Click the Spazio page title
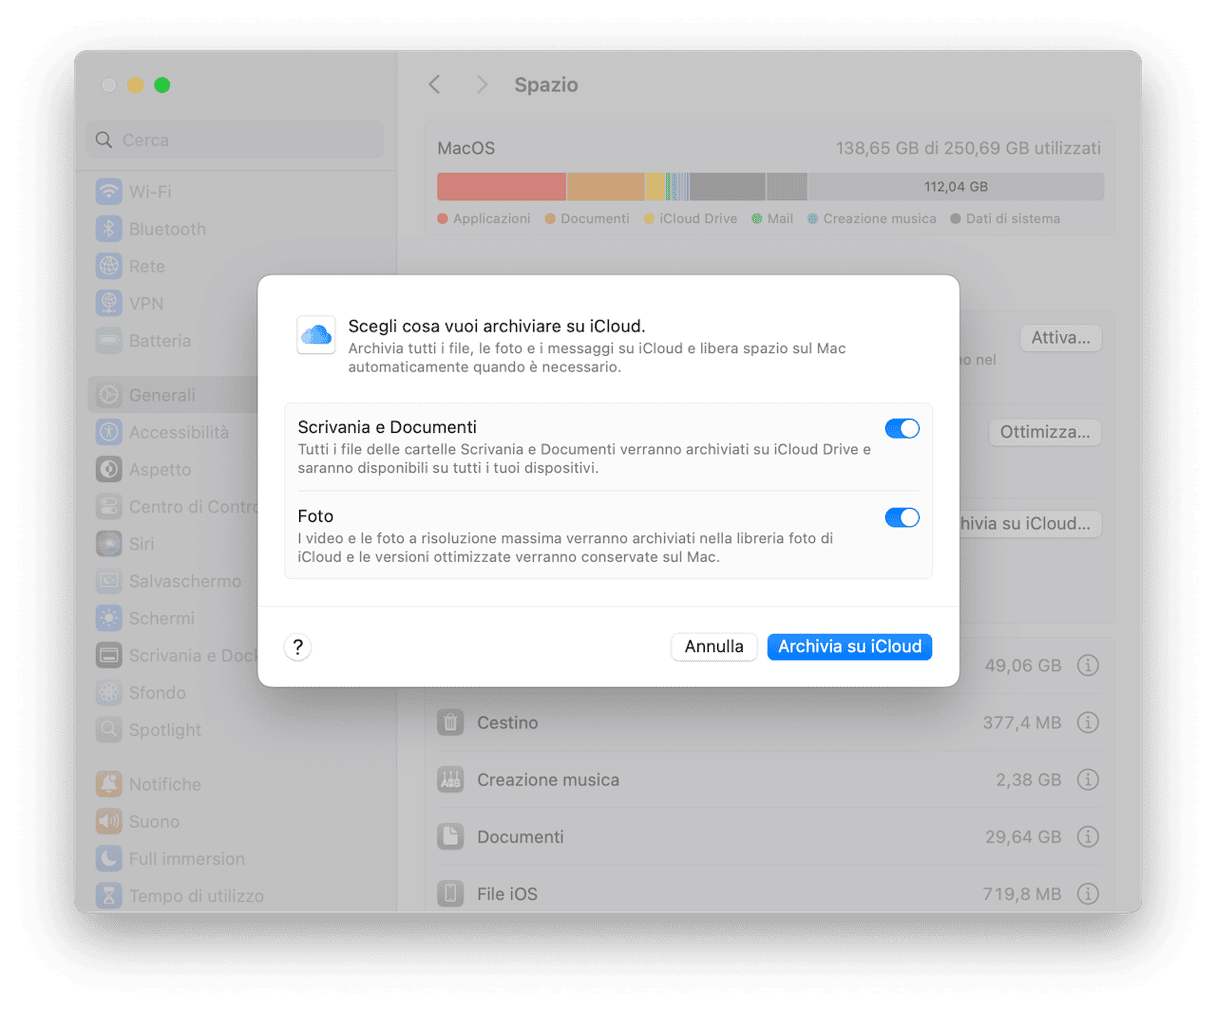This screenshot has width=1216, height=1011. click(x=546, y=85)
